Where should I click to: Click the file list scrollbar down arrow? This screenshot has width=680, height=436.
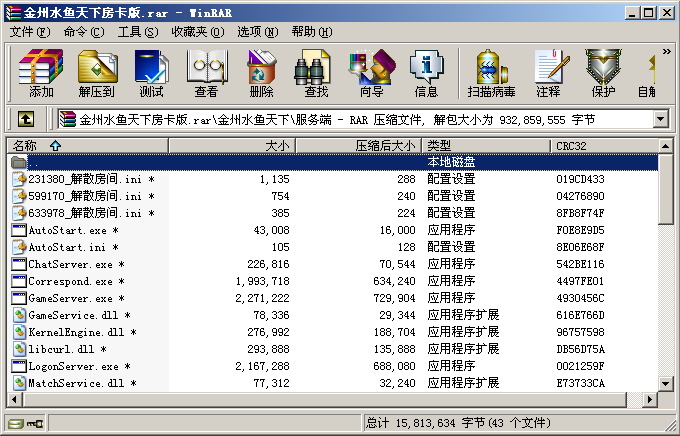pyautogui.click(x=668, y=385)
